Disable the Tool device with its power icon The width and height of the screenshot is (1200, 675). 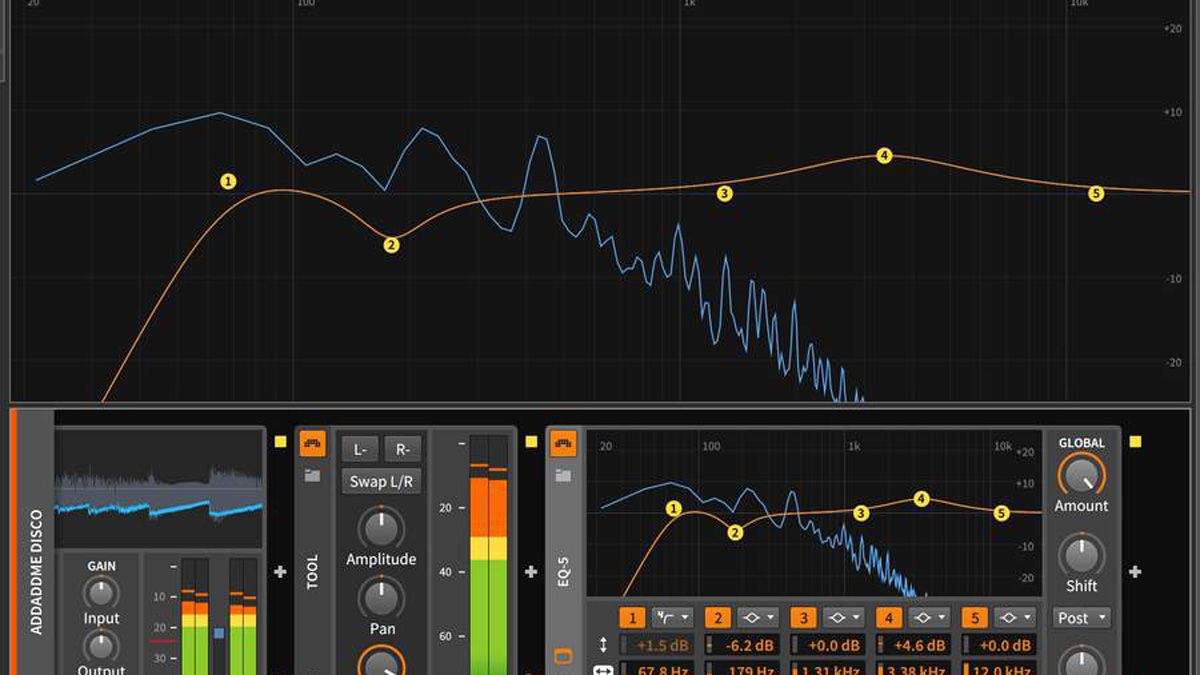pyautogui.click(x=313, y=445)
